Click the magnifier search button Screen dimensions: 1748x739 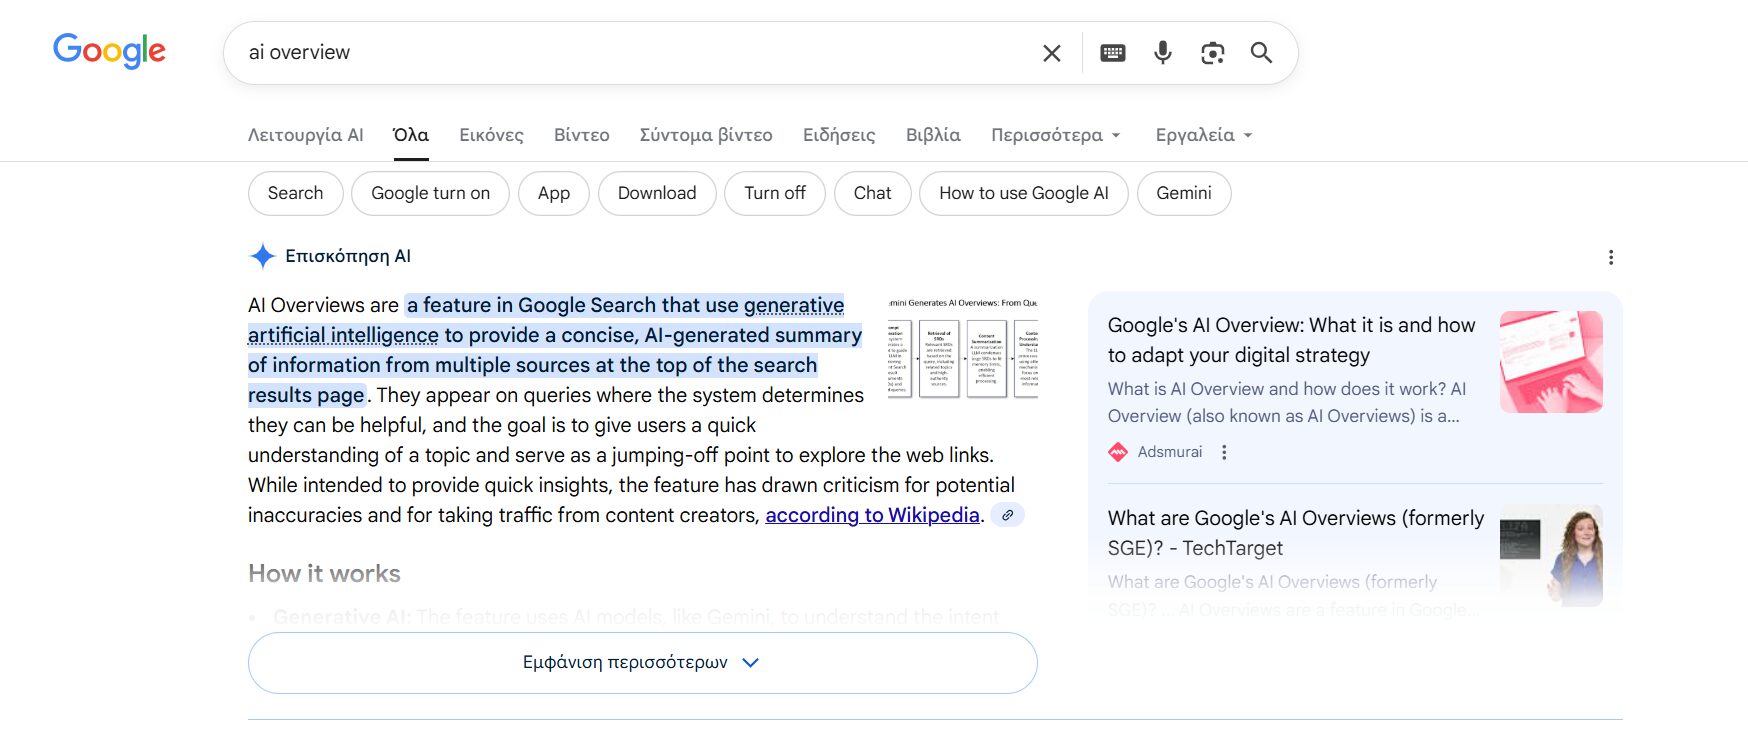(x=1261, y=53)
